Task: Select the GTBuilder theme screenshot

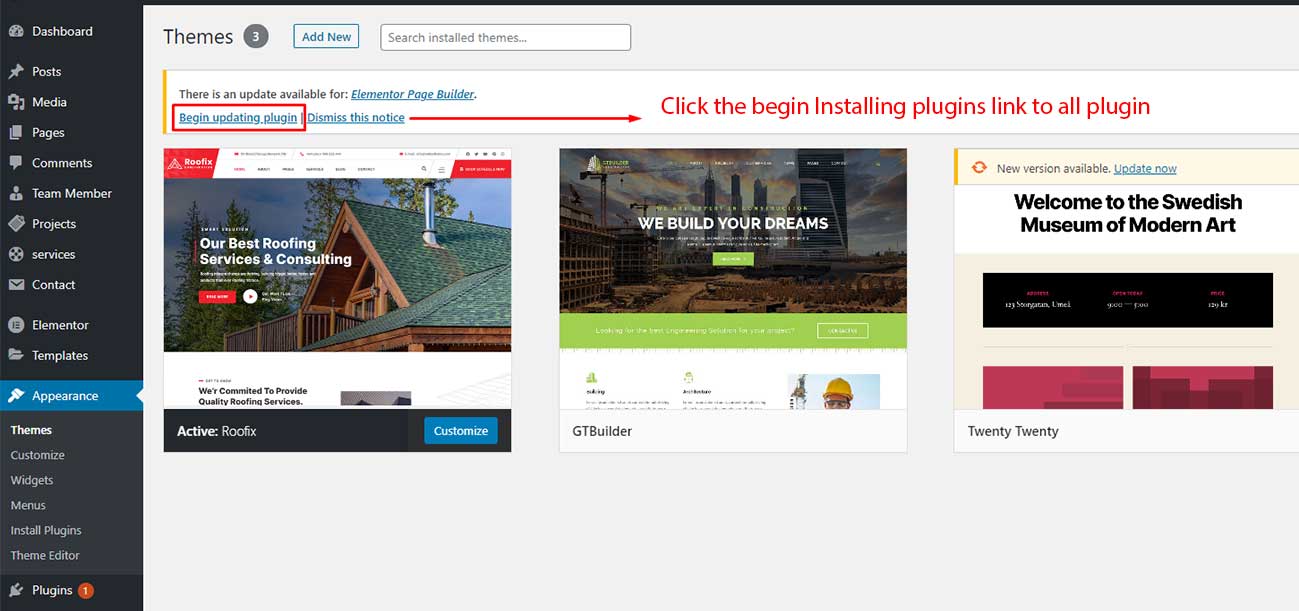Action: click(x=733, y=278)
